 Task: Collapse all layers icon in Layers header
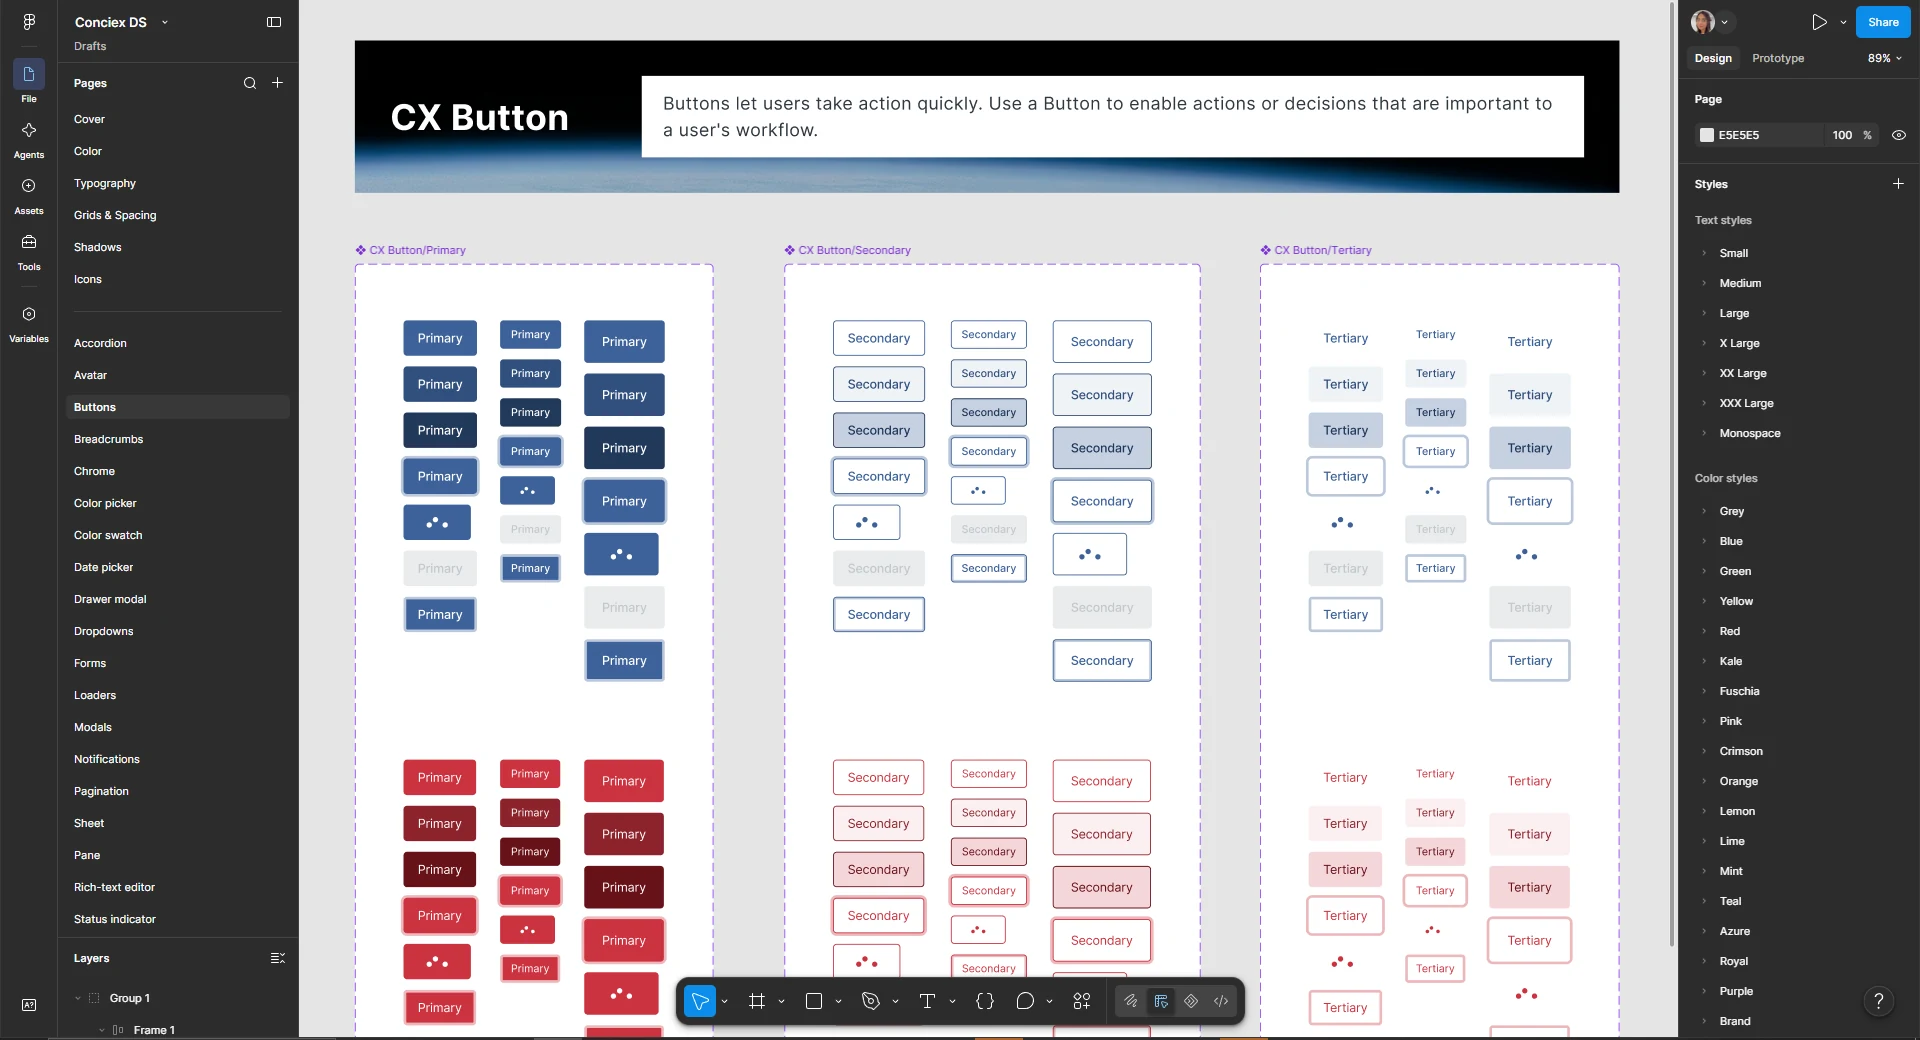[278, 958]
